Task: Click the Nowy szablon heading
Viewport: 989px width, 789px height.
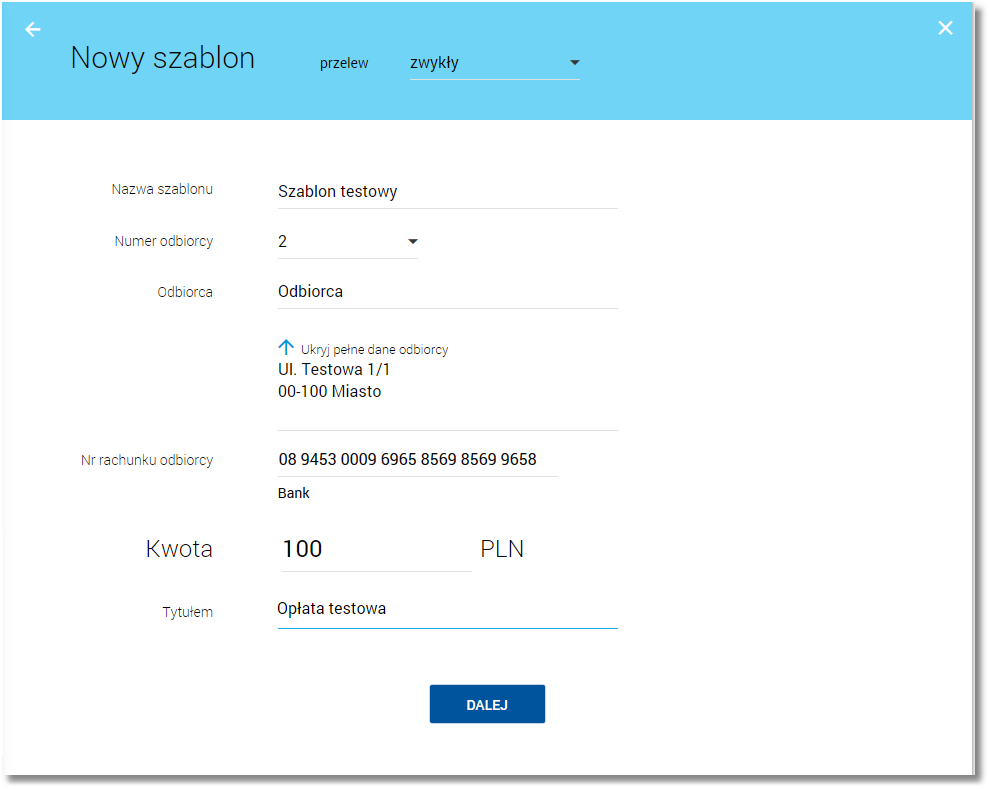Action: 163,58
